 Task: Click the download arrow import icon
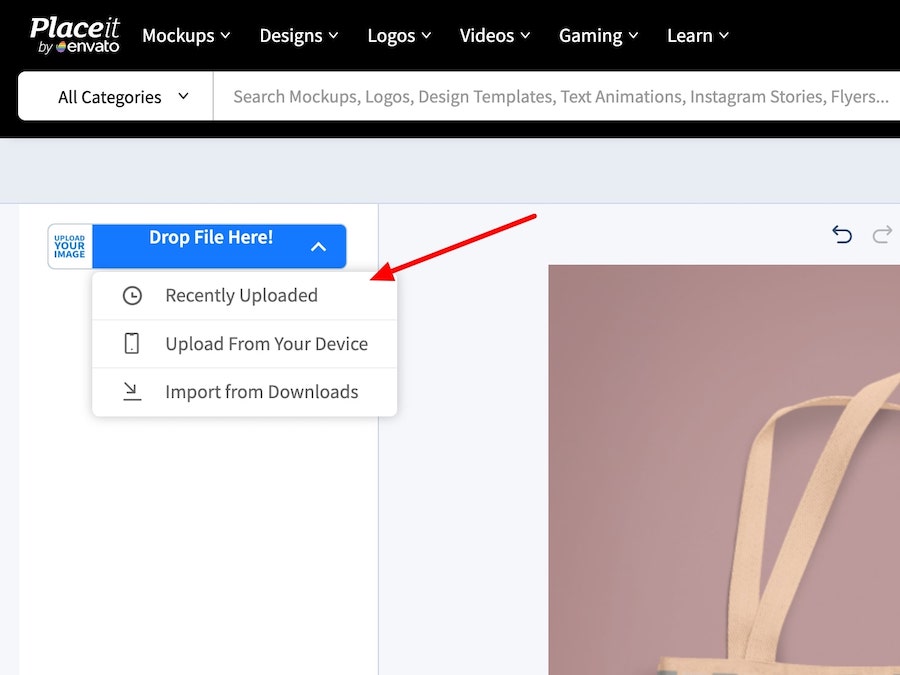coord(132,392)
